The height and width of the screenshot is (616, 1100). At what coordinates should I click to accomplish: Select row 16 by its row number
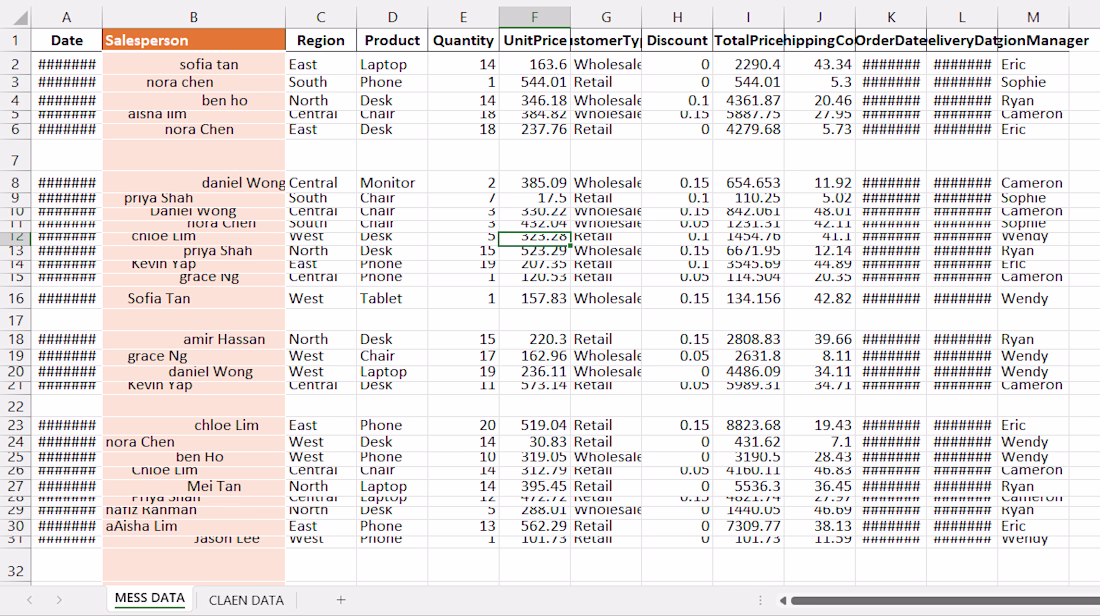click(x=15, y=298)
